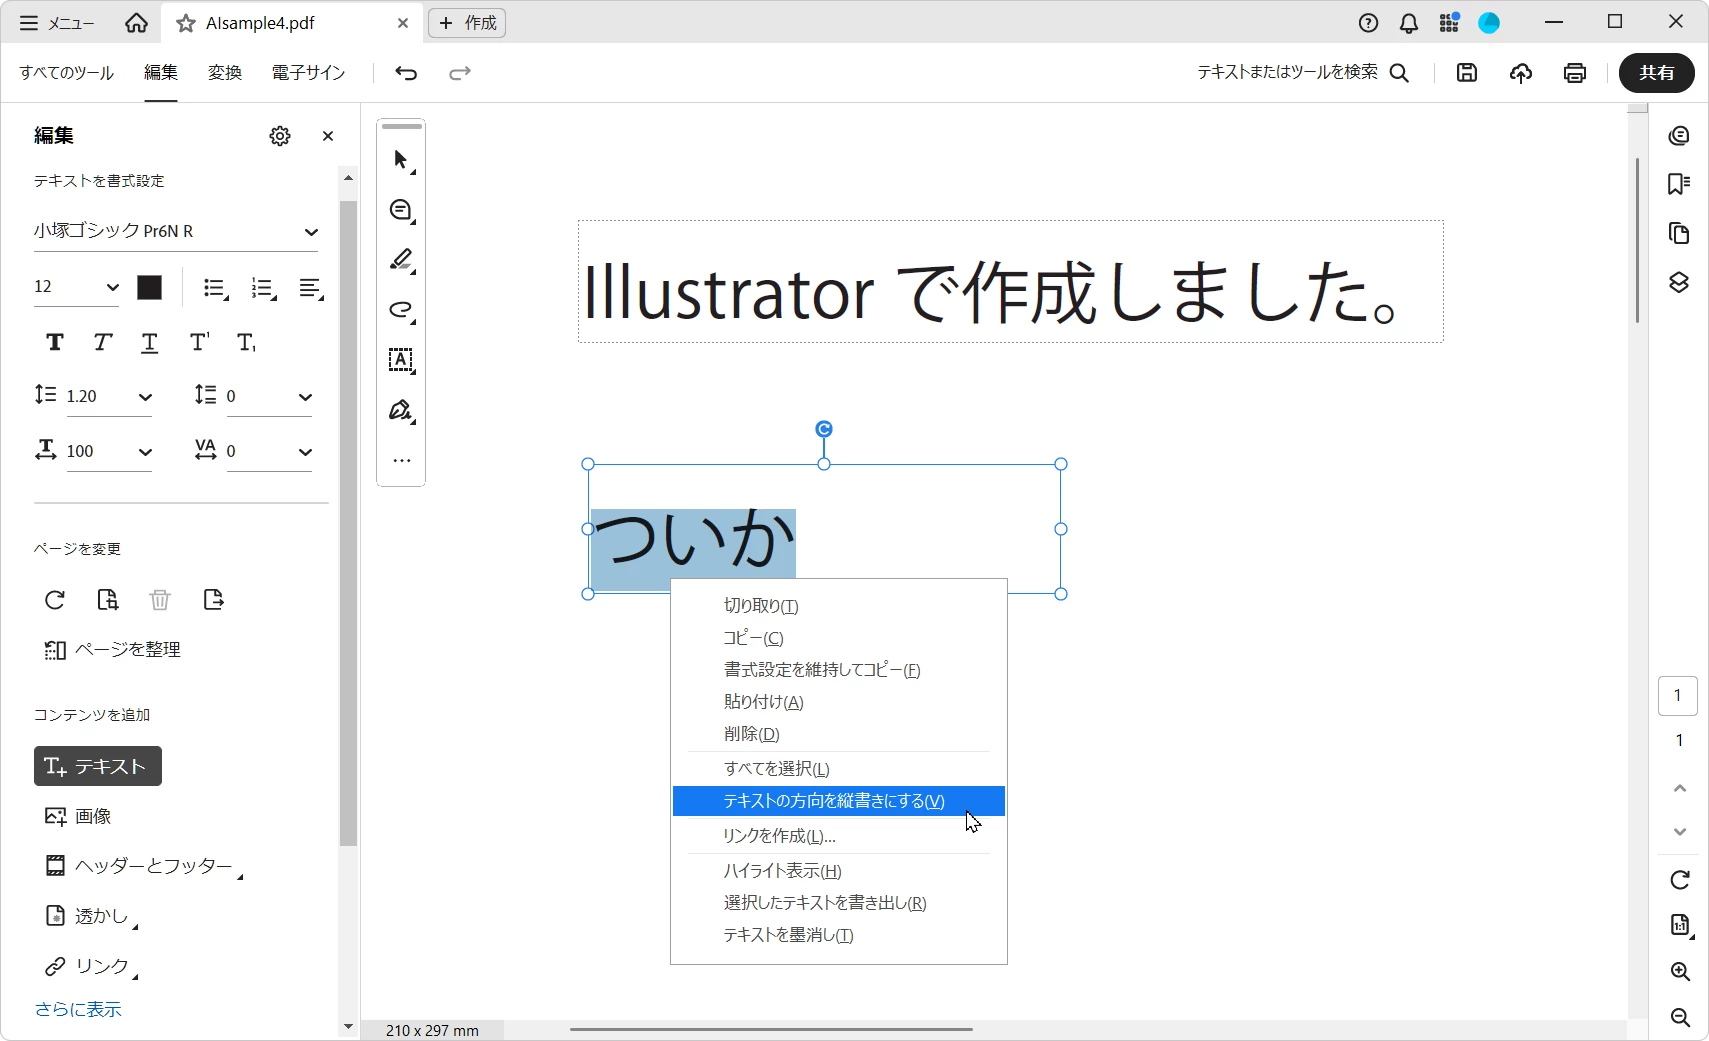The height and width of the screenshot is (1041, 1709).
Task: Click the 作成 create button
Action: coord(467,23)
